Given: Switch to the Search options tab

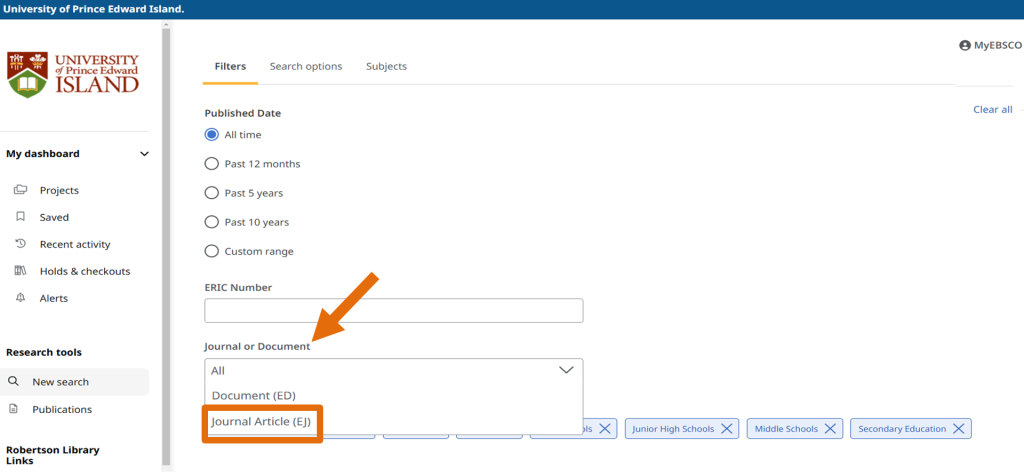Looking at the screenshot, I should pos(305,67).
